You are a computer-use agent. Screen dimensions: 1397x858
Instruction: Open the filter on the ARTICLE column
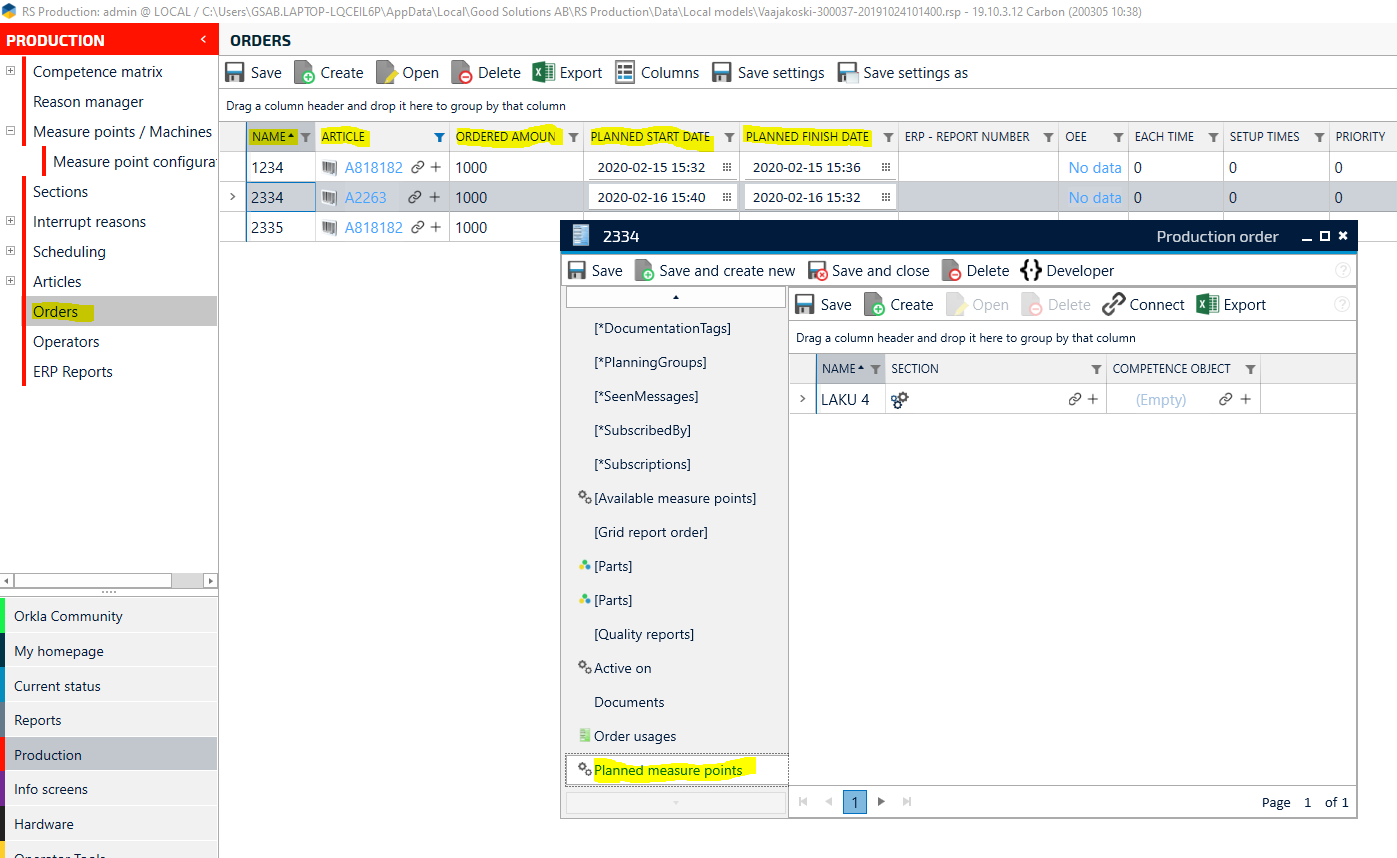pos(439,137)
